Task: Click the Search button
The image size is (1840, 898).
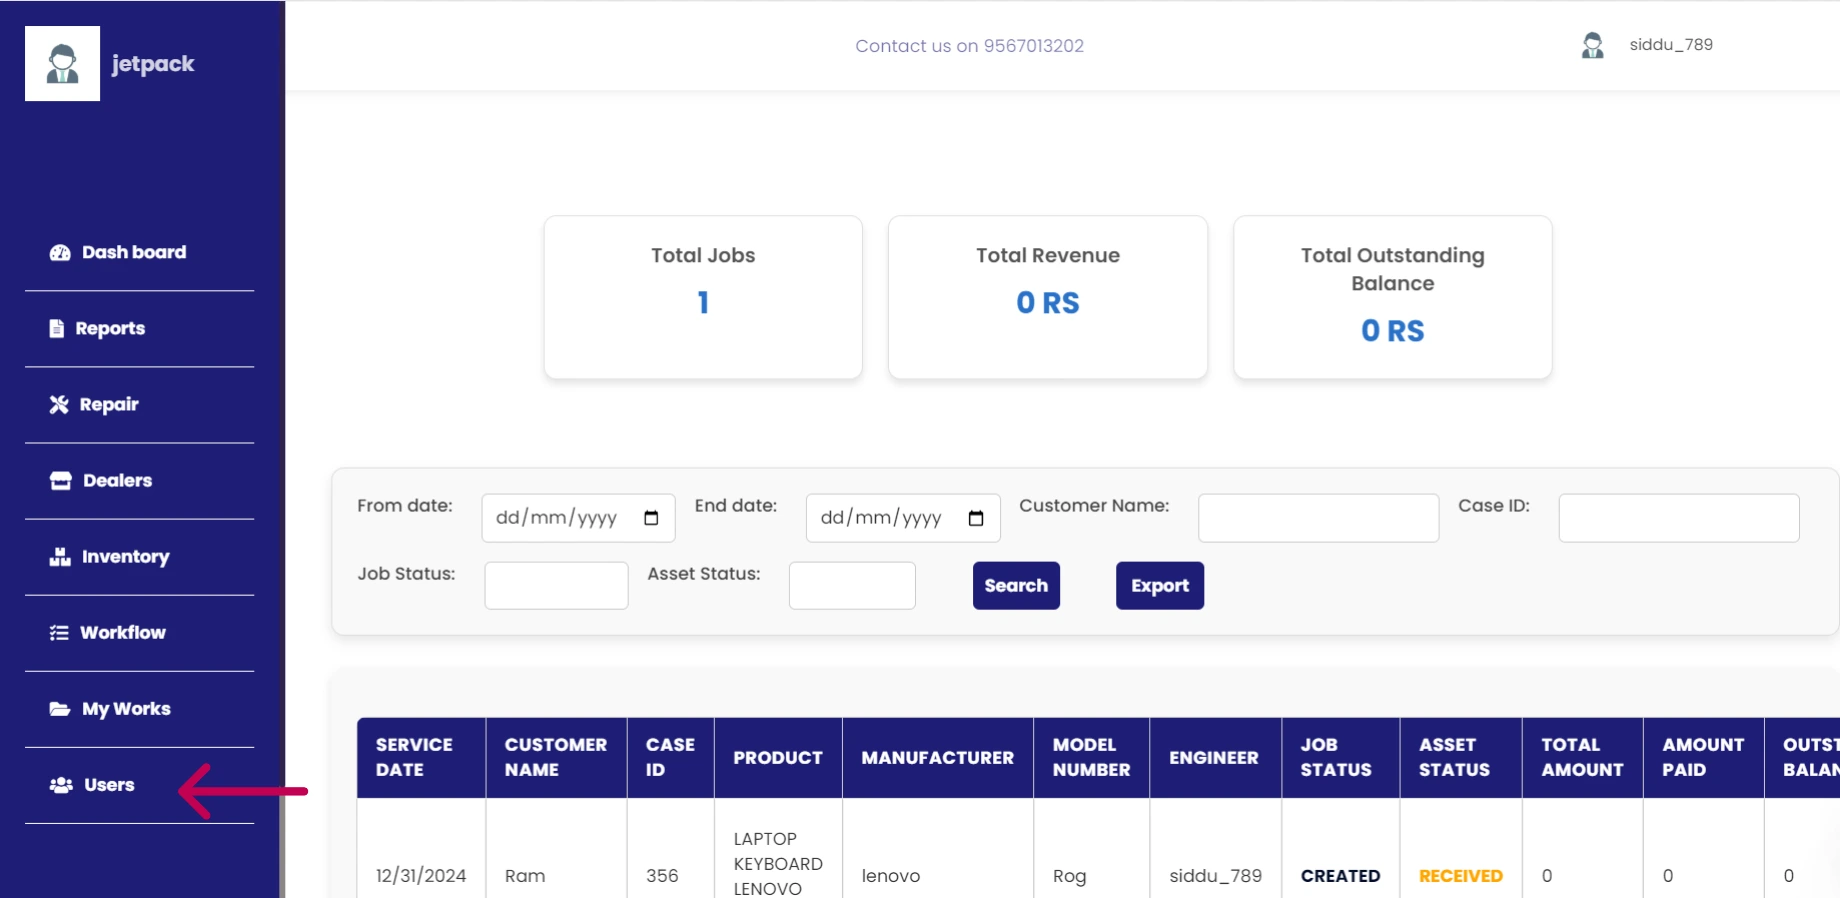Action: [x=1016, y=586]
